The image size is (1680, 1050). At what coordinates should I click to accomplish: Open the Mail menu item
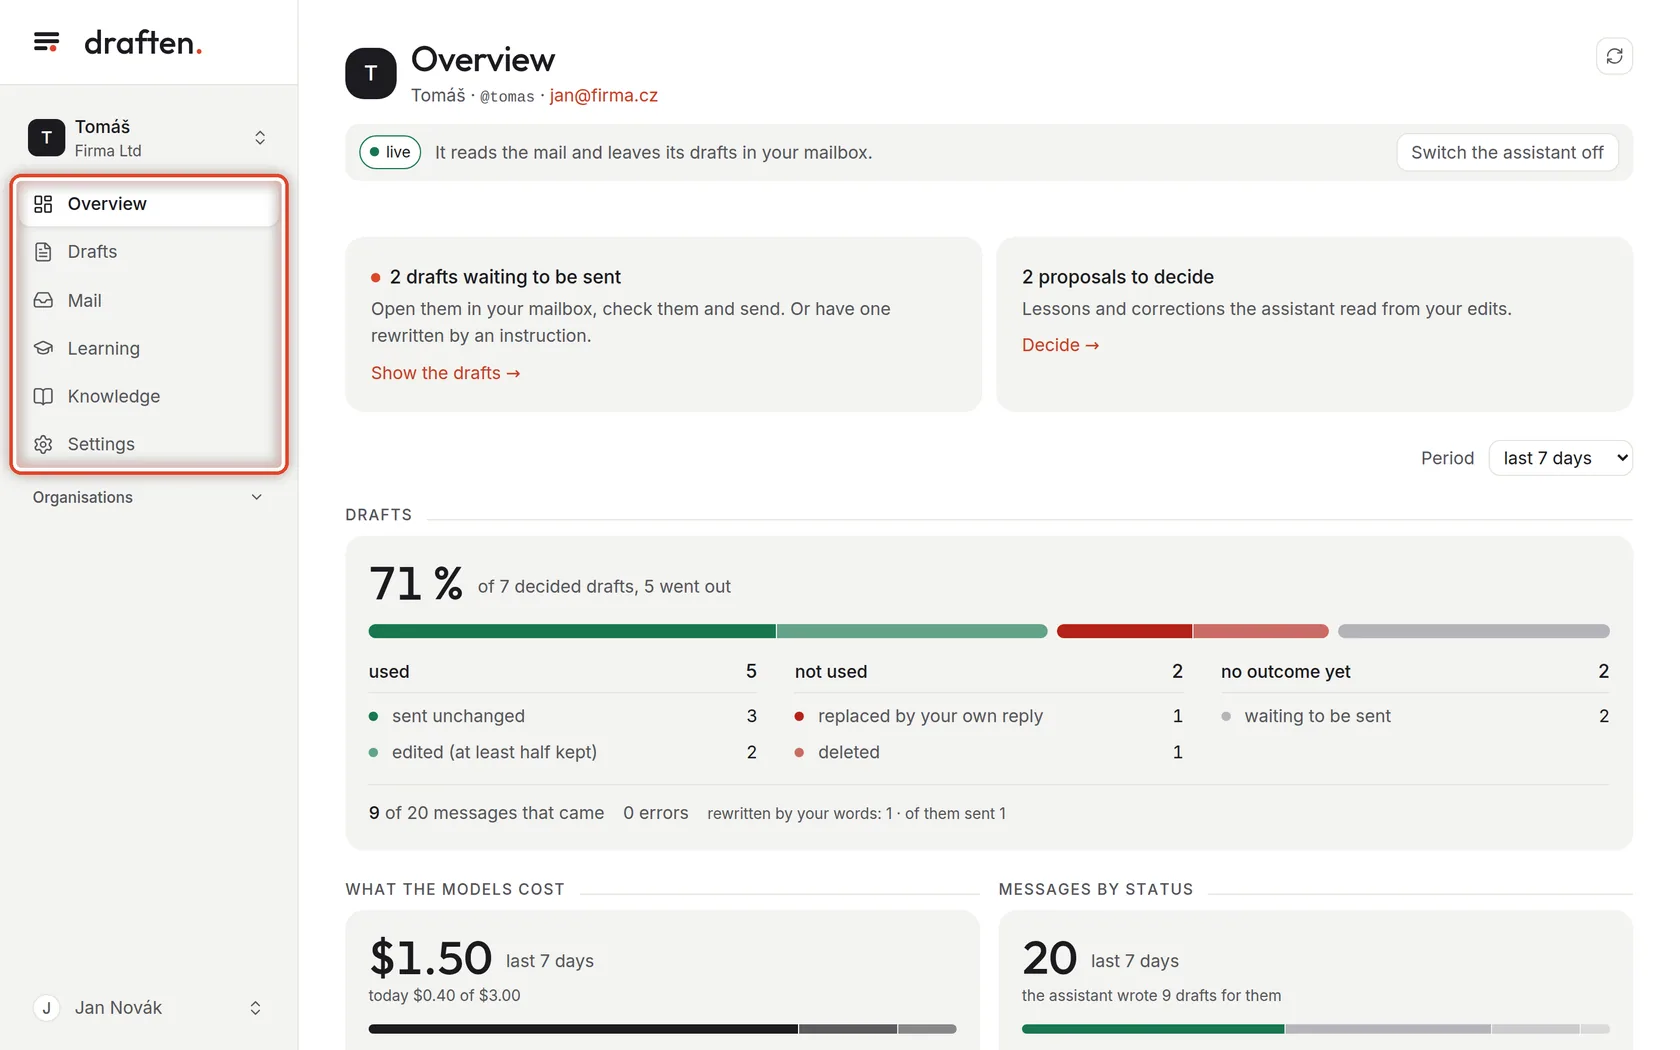pos(148,300)
